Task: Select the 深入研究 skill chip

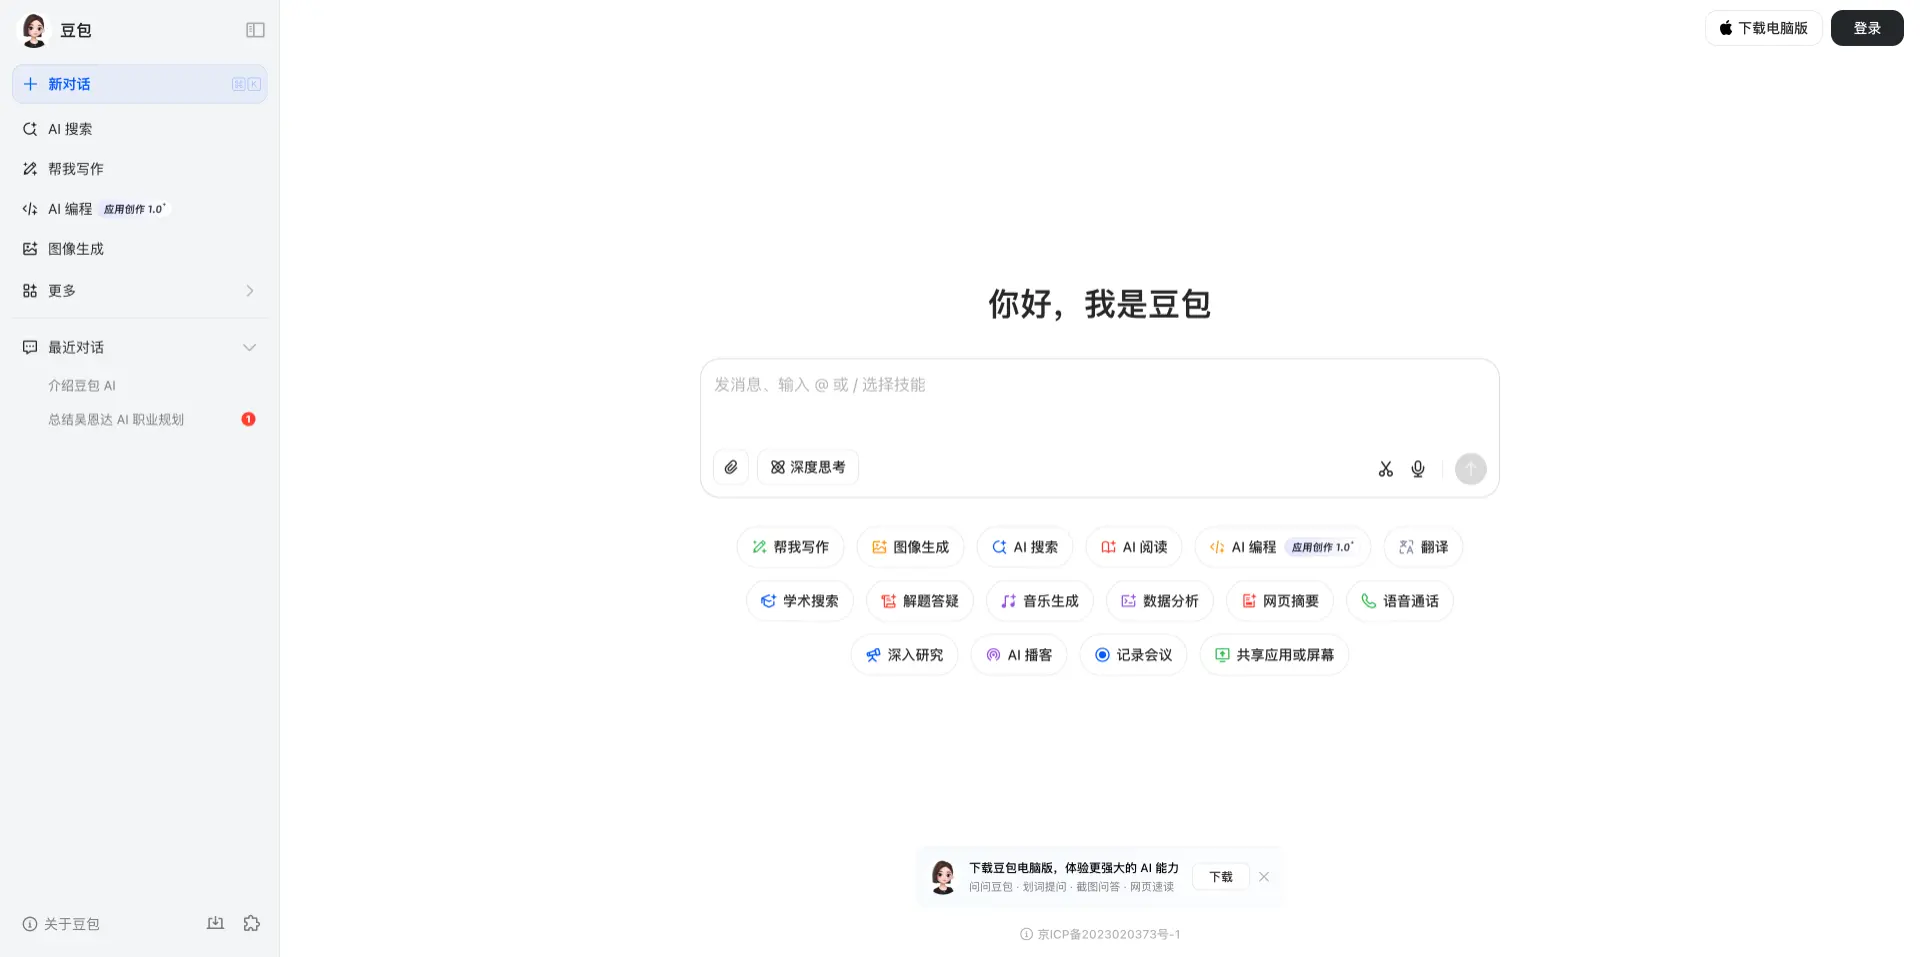Action: tap(905, 655)
